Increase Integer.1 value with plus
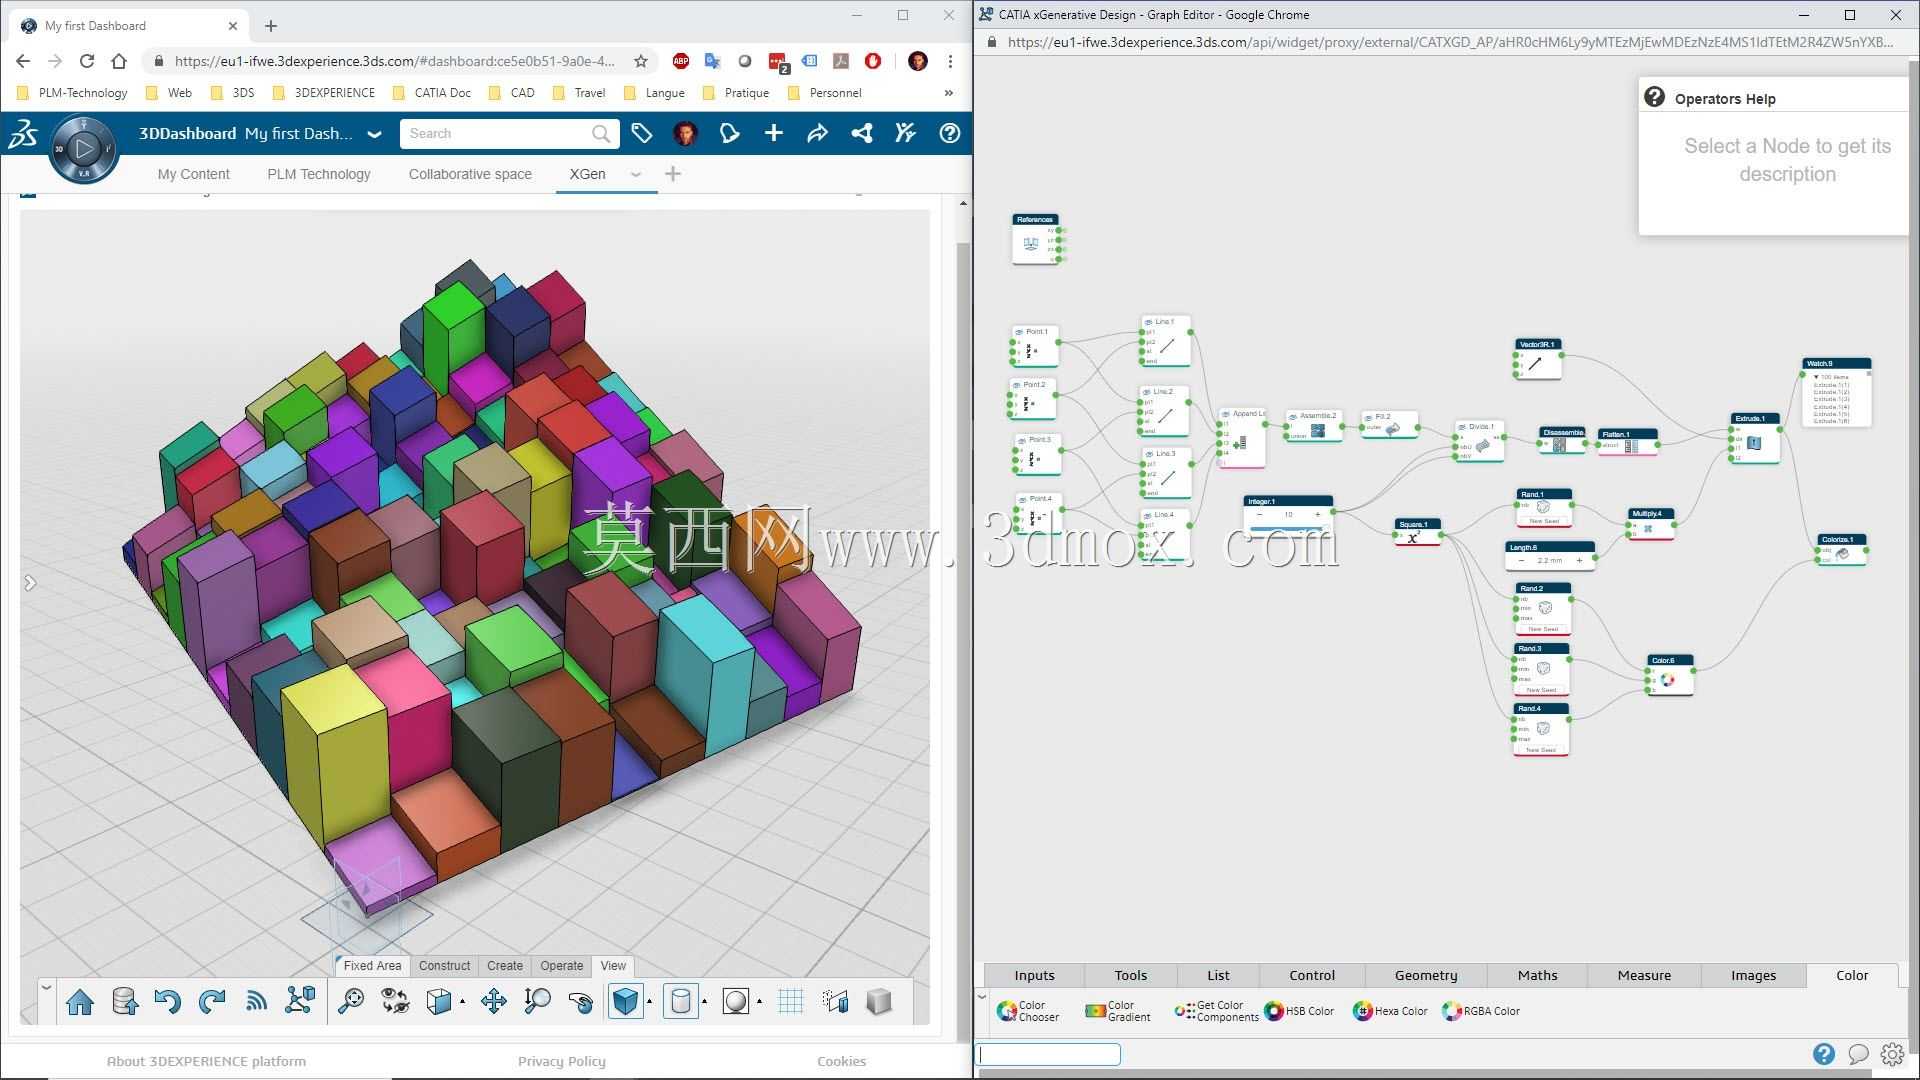1920x1080 pixels. (x=1318, y=515)
